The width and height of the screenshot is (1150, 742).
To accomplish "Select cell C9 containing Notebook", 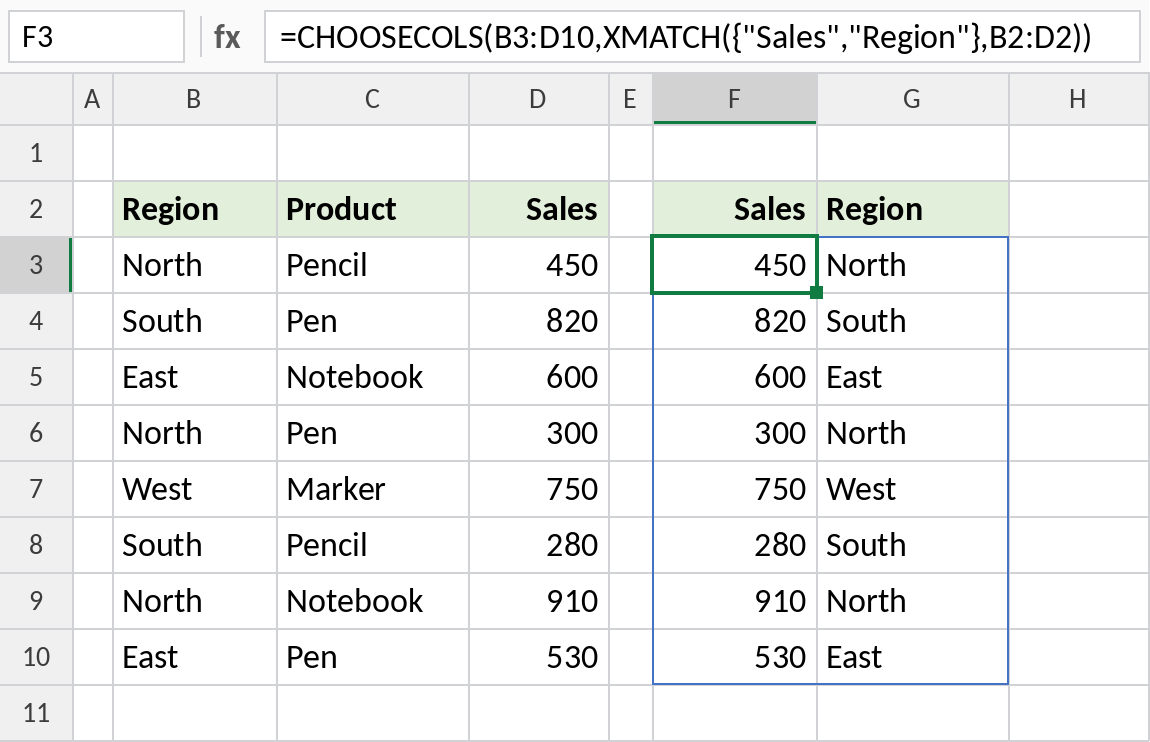I will pyautogui.click(x=373, y=601).
